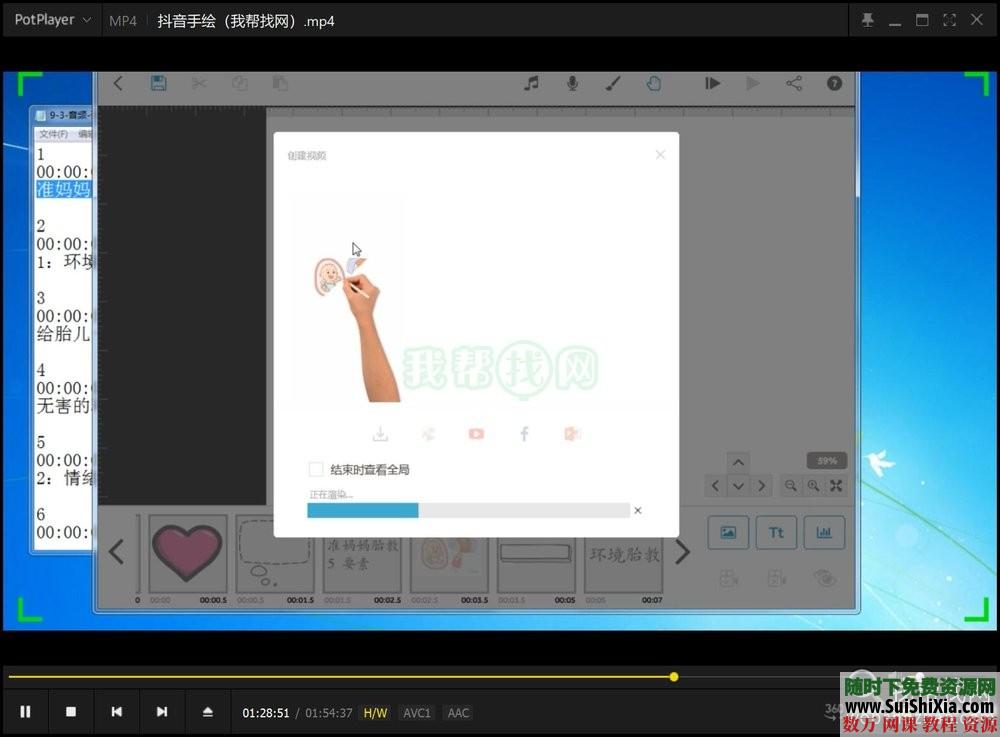Click the help question-mark icon
1000x737 pixels.
835,84
